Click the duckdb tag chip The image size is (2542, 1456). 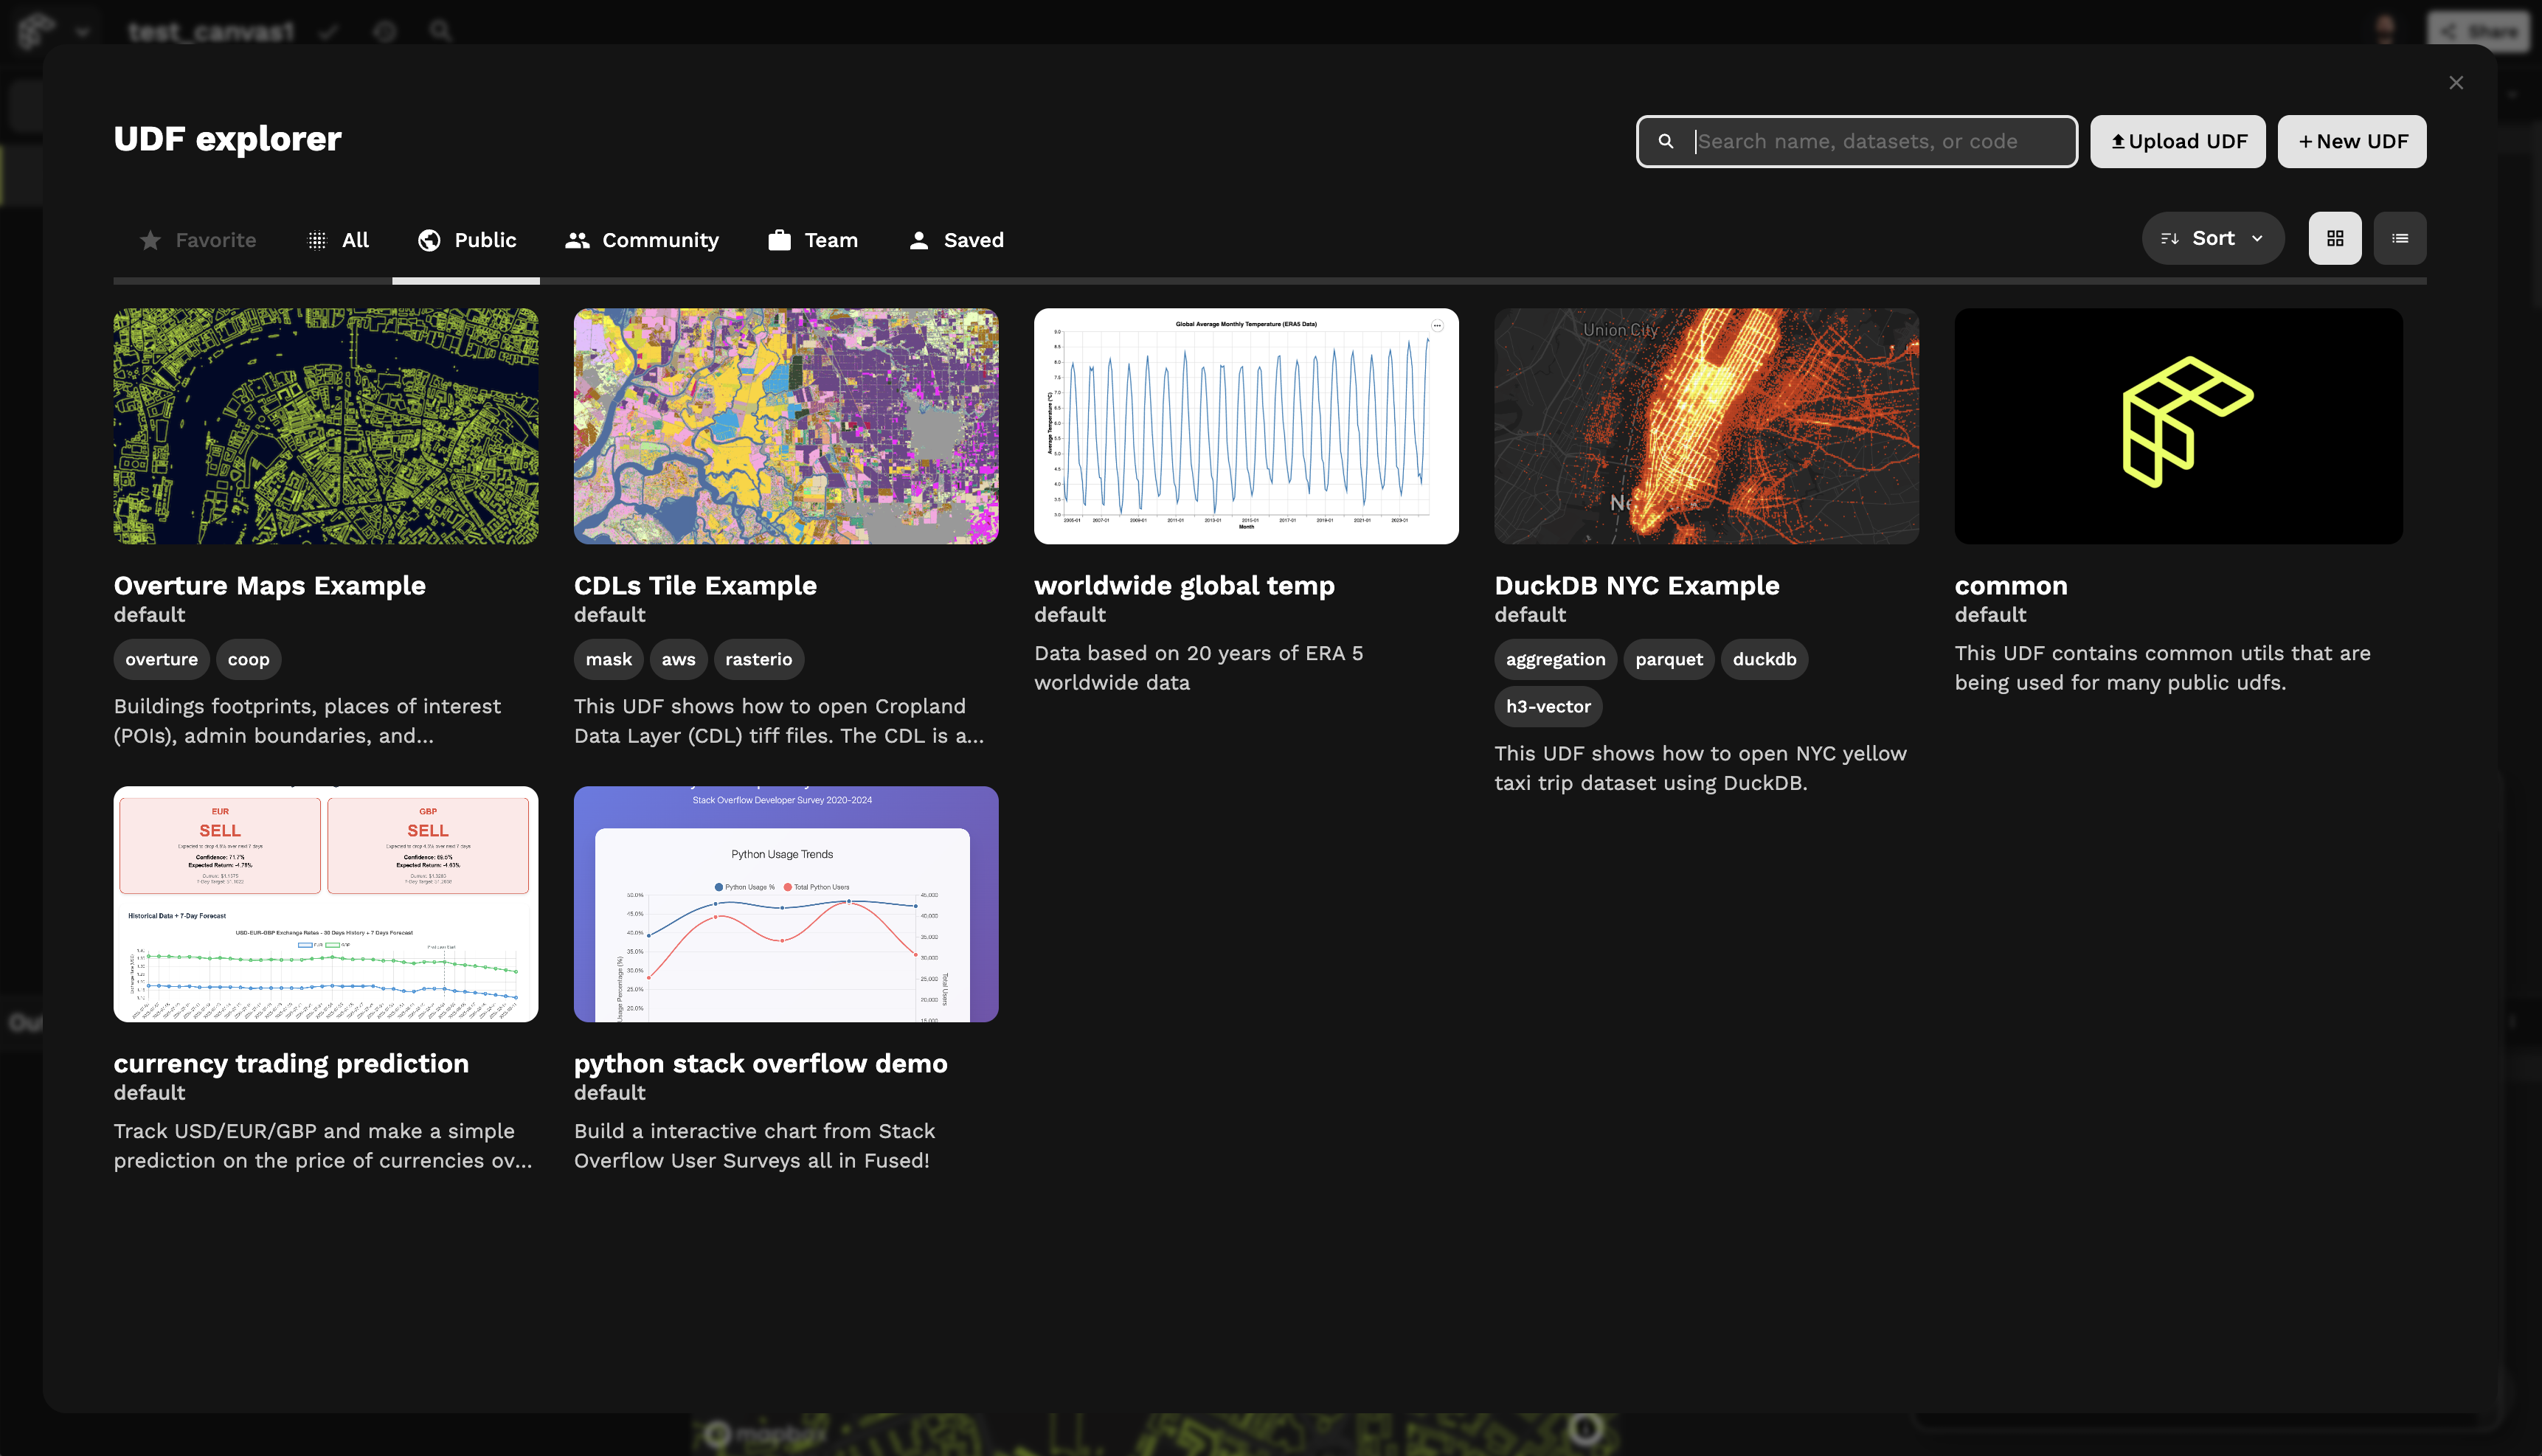coord(1764,659)
